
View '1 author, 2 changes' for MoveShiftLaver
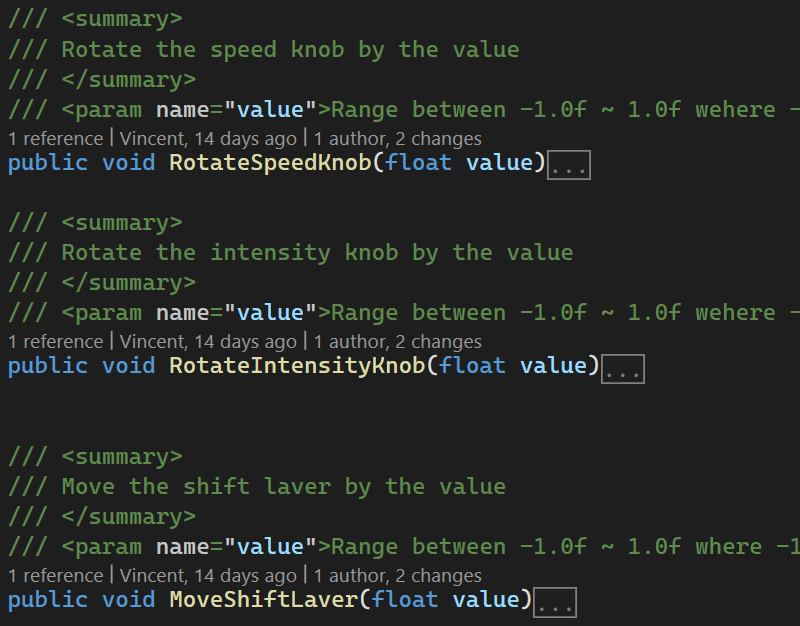(397, 576)
